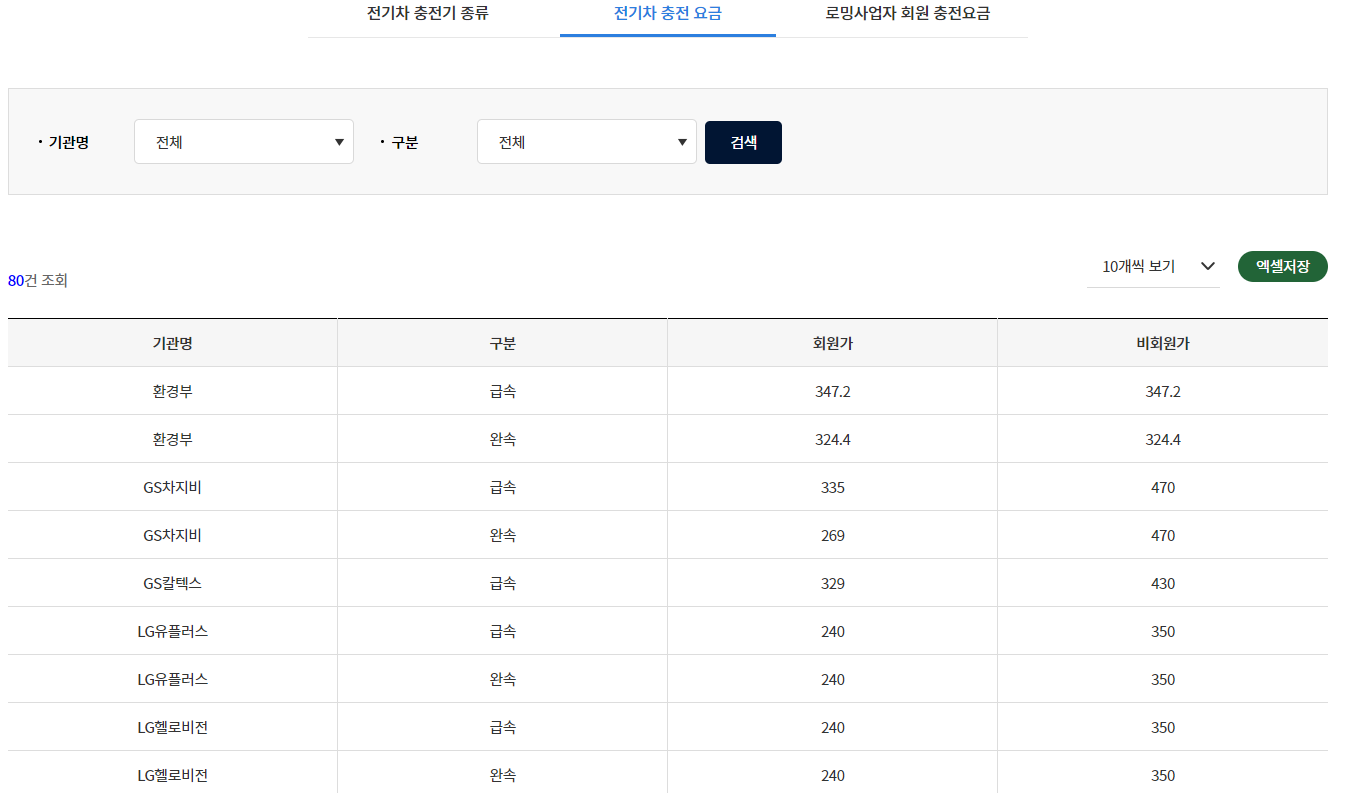This screenshot has height=793, width=1353.
Task: Open 로밍사업자 회원 충전요금 tab
Action: 908,14
